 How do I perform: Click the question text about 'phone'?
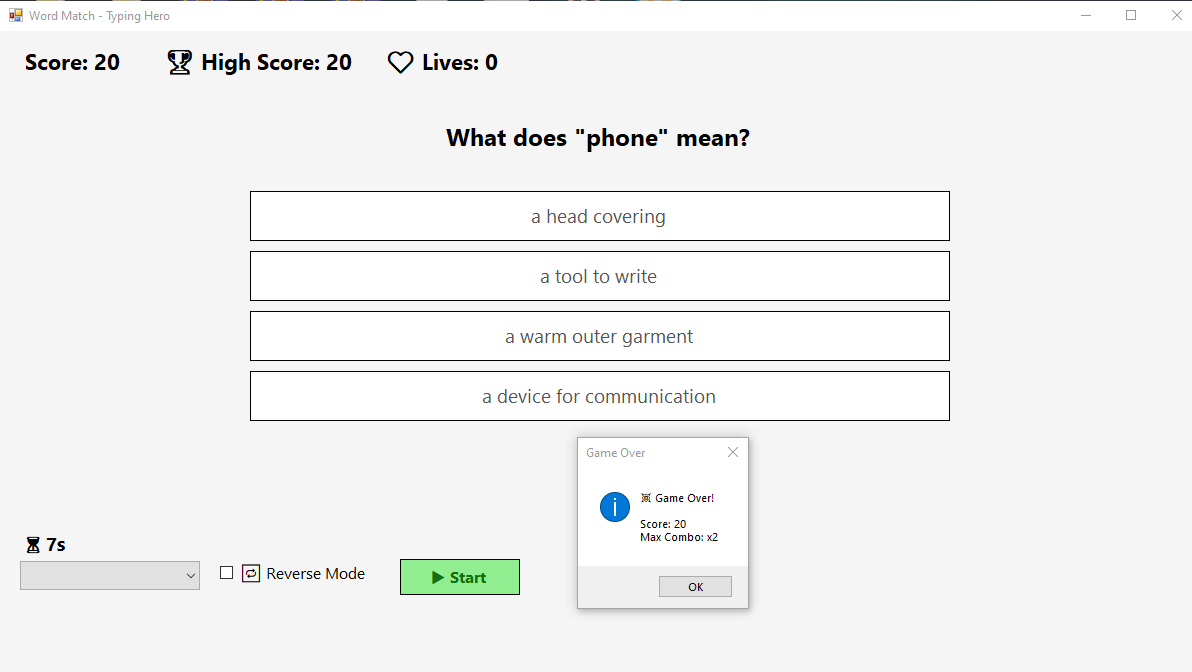pyautogui.click(x=598, y=138)
